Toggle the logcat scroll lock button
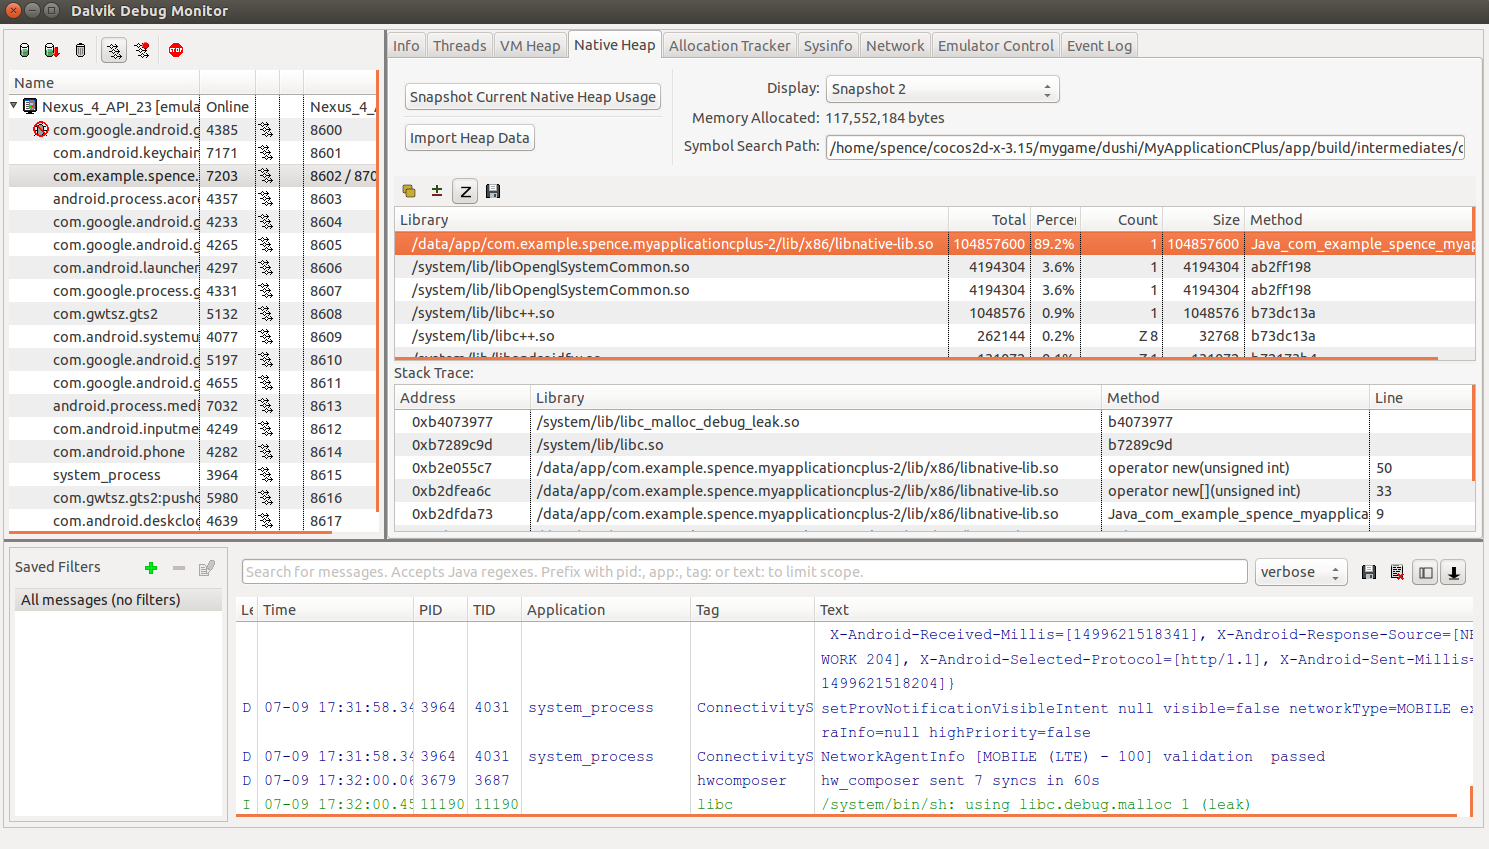 tap(1454, 572)
